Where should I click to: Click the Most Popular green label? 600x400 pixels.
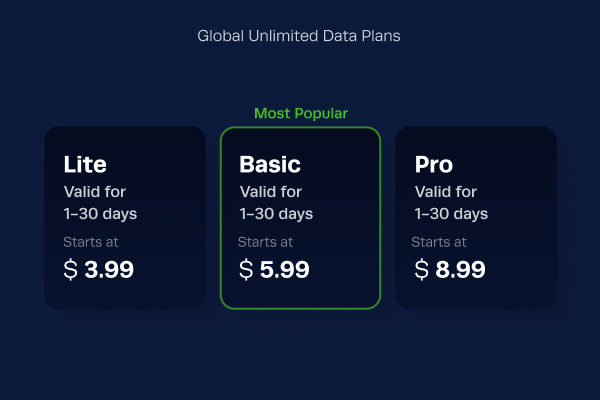coord(301,113)
